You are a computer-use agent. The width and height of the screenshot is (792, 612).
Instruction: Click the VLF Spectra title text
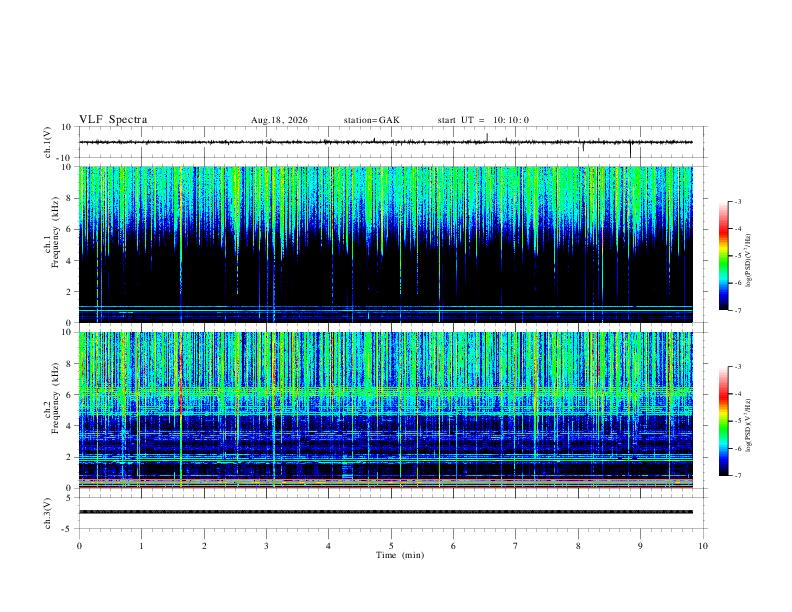tap(113, 120)
